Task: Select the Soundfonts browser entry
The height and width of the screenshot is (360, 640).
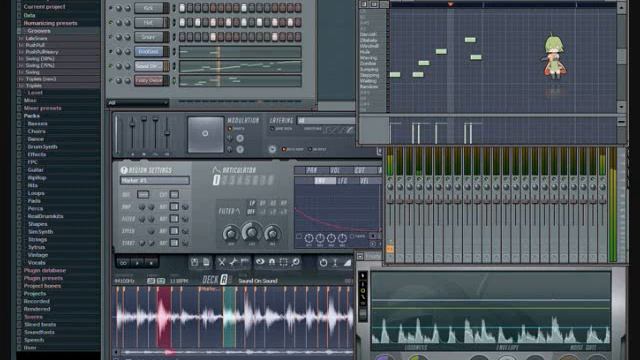Action: (x=39, y=332)
